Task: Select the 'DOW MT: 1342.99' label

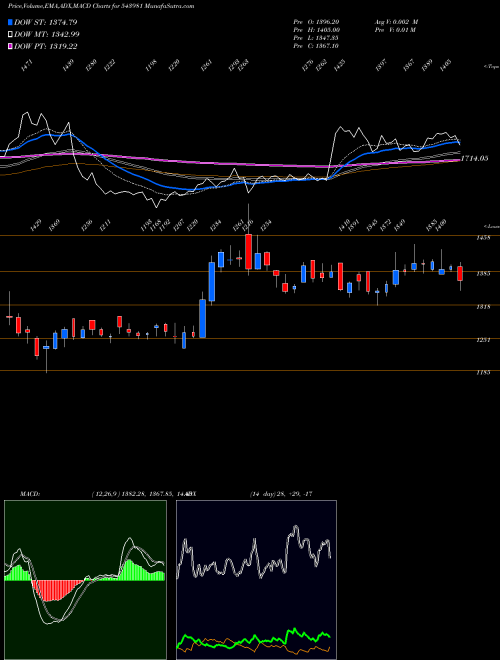Action: click(x=47, y=34)
